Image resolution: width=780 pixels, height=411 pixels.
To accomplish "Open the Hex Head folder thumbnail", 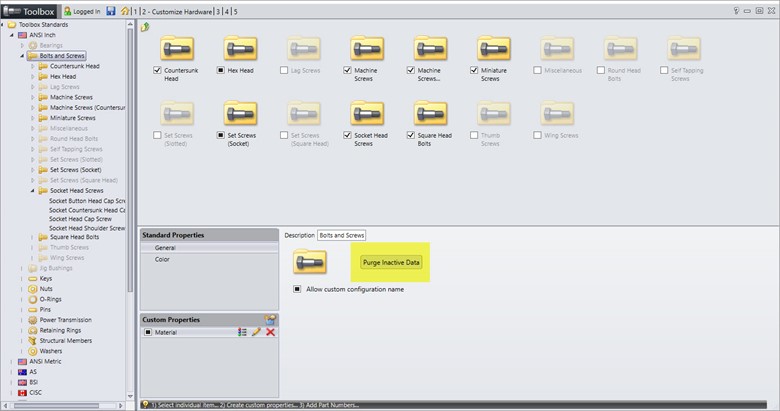I will (x=241, y=51).
